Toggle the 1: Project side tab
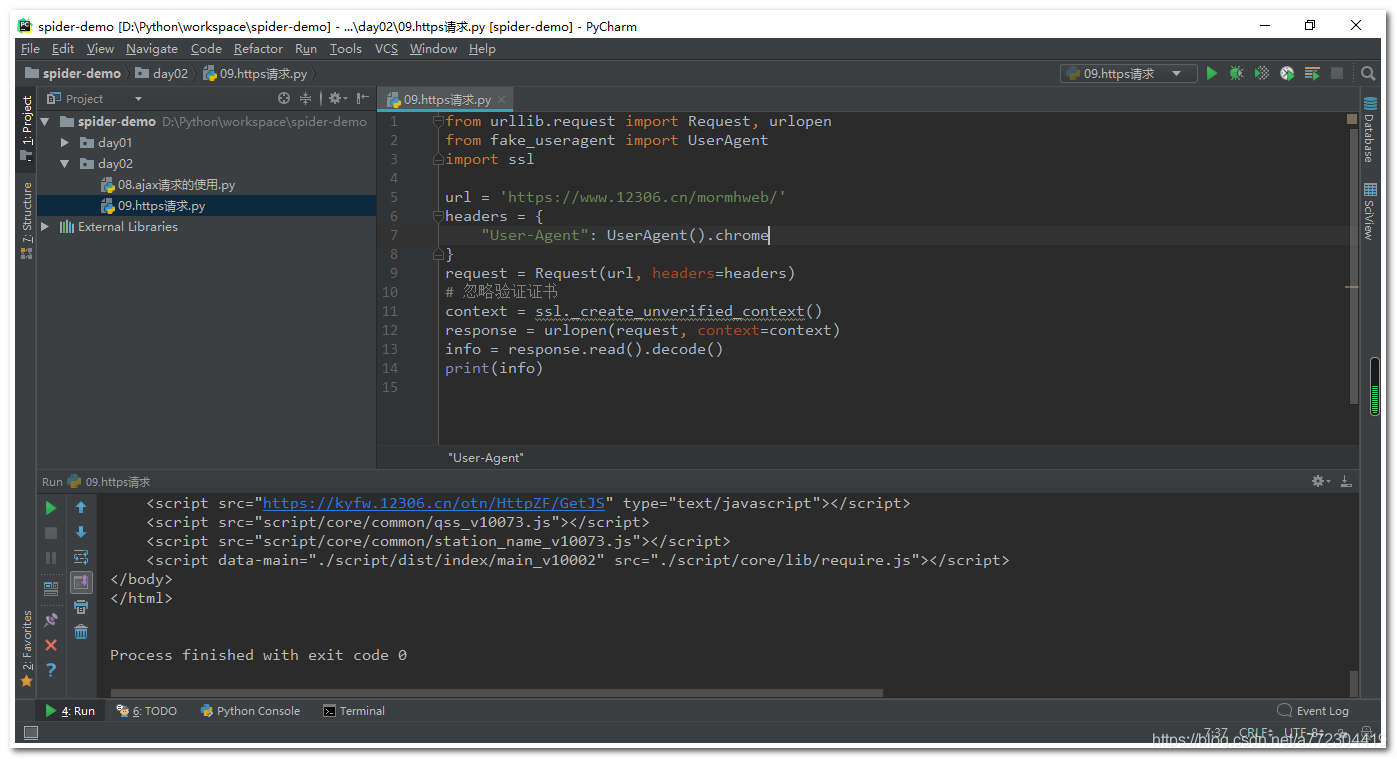This screenshot has height=759, width=1397. (x=27, y=129)
